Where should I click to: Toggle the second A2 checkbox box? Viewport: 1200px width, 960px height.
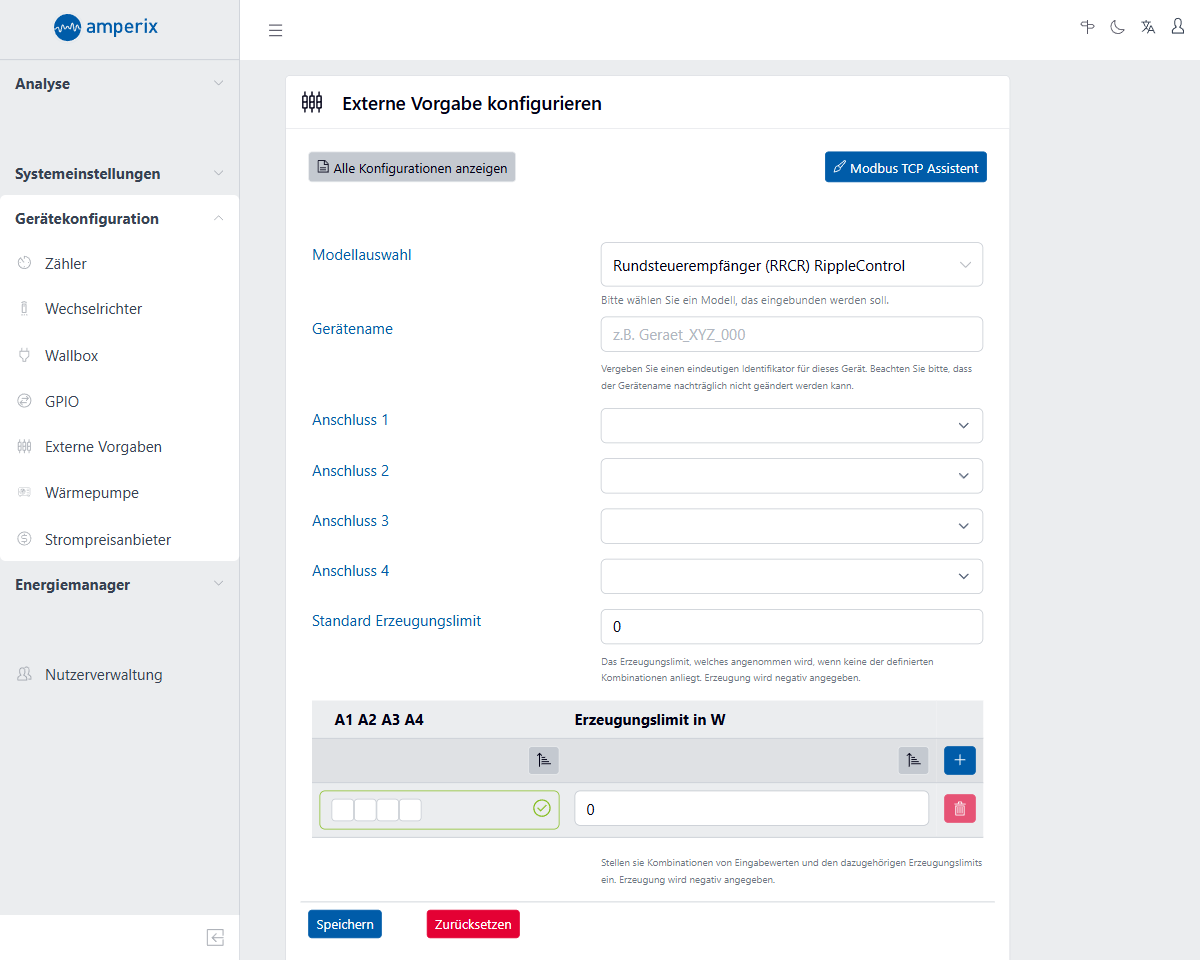365,810
